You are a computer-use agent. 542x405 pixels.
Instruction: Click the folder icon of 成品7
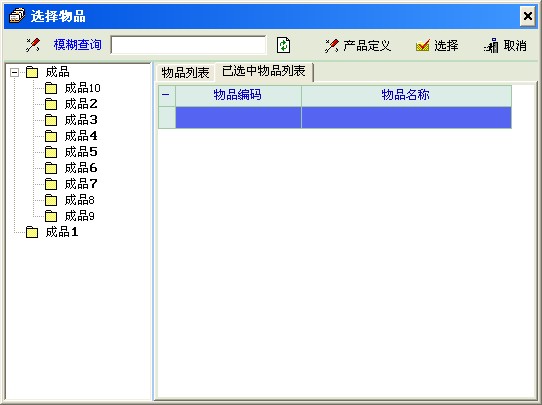click(51, 184)
